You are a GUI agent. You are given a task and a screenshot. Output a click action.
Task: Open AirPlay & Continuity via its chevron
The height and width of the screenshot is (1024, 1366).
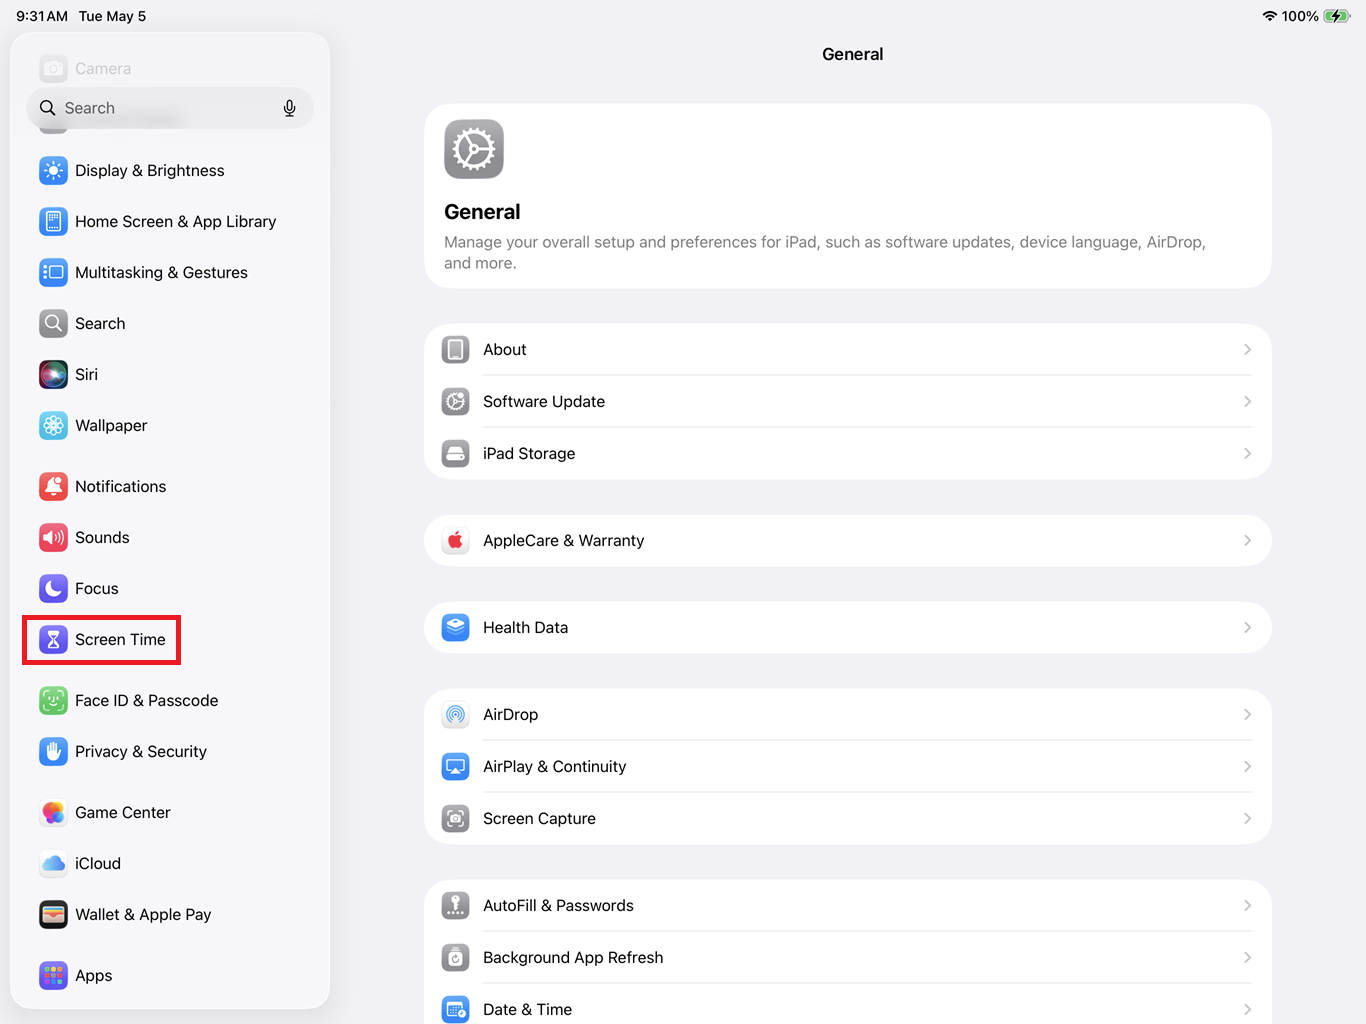(1247, 767)
